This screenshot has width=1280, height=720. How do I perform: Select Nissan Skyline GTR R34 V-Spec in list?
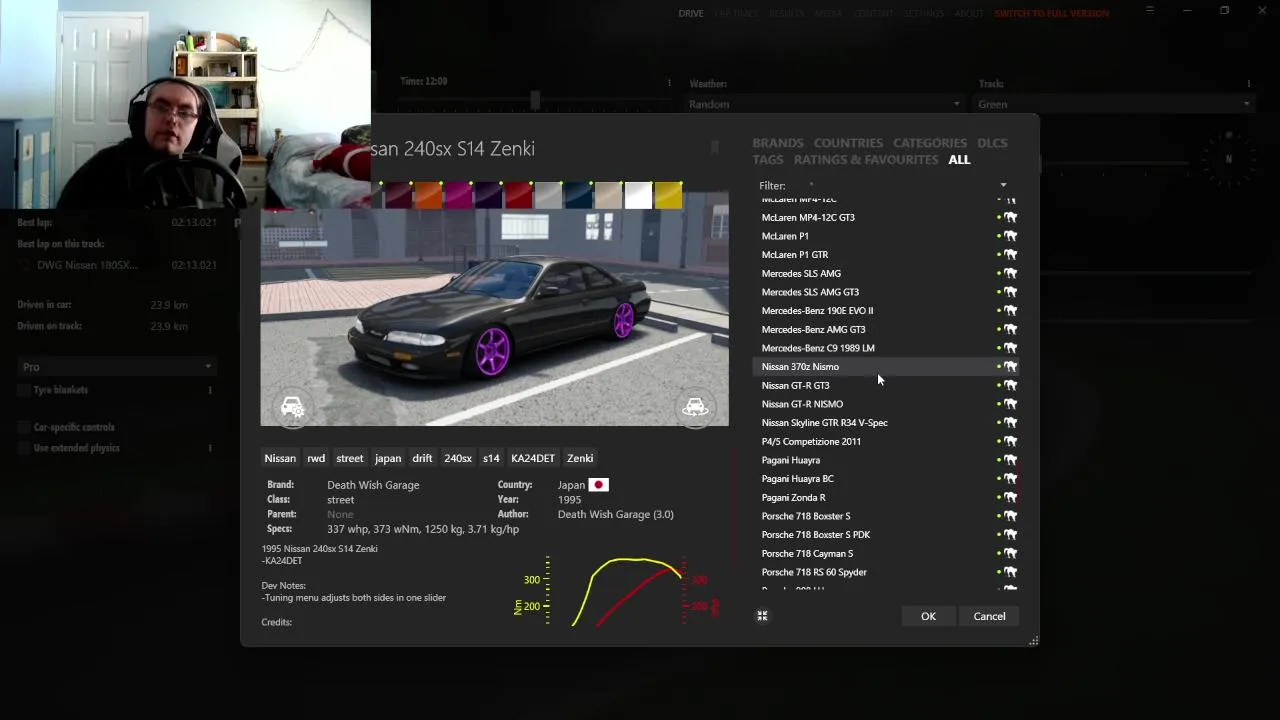point(886,423)
